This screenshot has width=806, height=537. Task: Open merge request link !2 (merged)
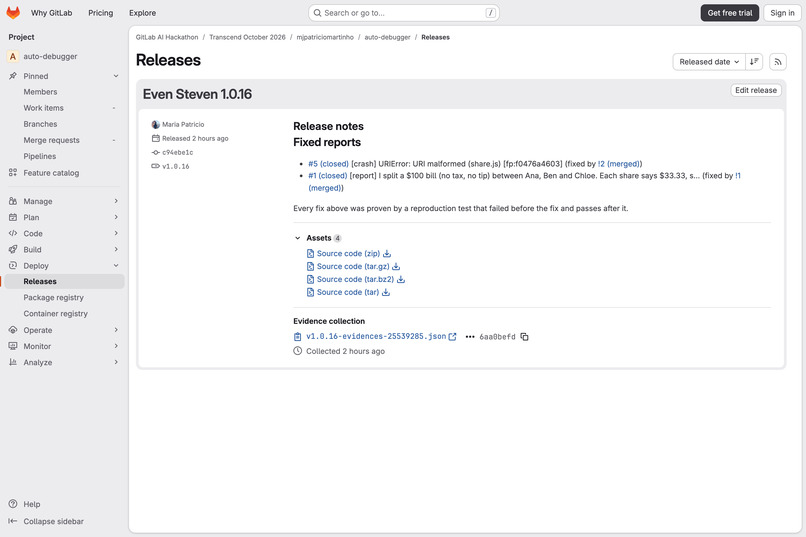[x=619, y=164]
